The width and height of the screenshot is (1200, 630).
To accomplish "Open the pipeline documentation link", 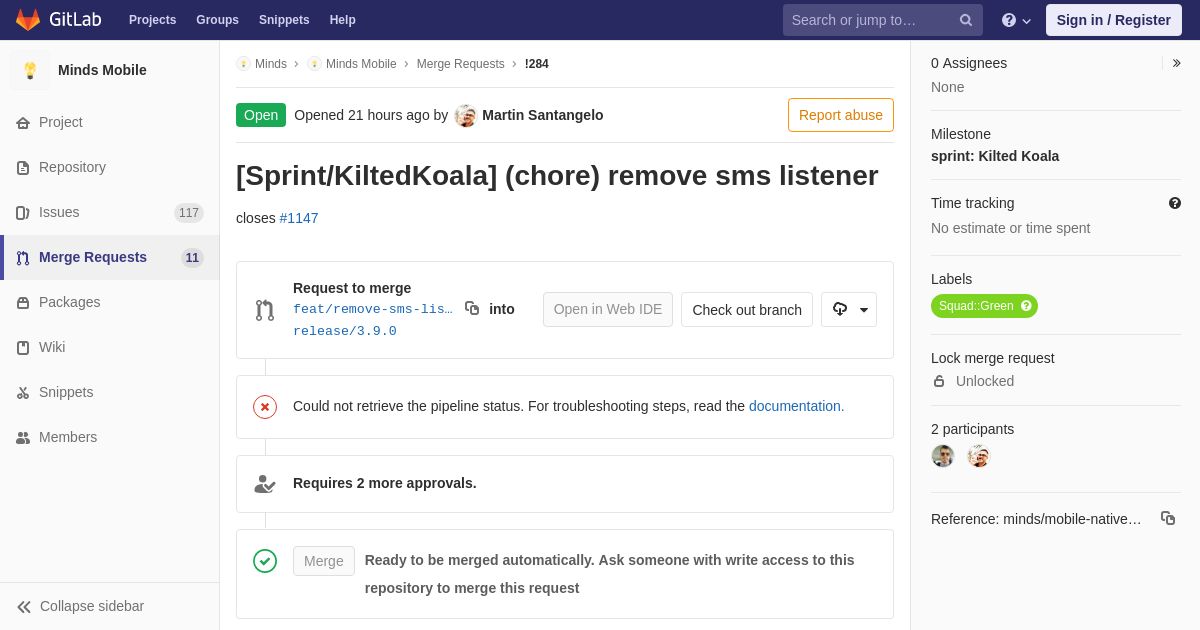I will pyautogui.click(x=797, y=406).
